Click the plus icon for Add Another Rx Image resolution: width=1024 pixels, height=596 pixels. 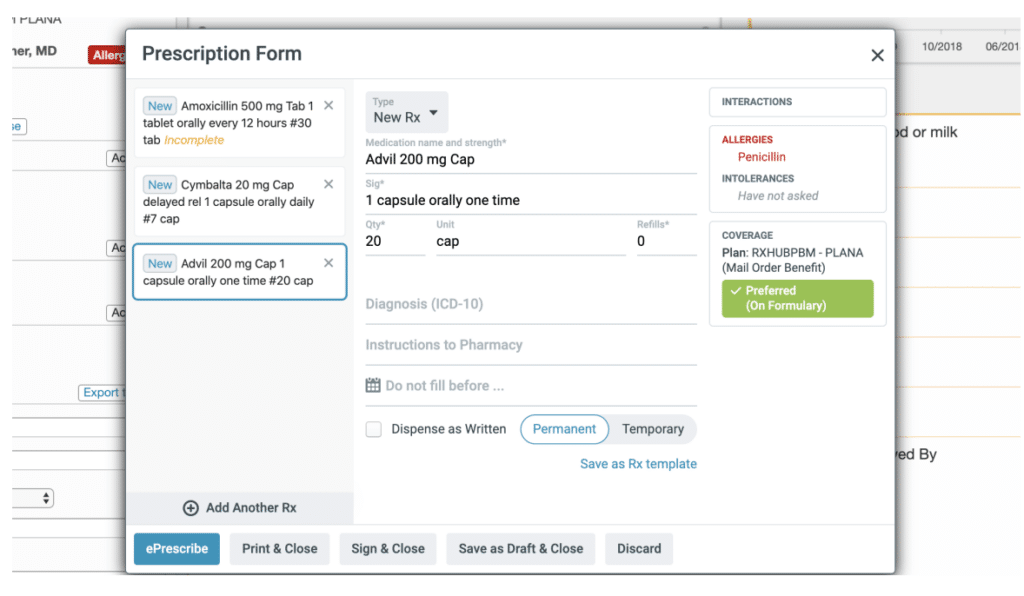tap(191, 508)
